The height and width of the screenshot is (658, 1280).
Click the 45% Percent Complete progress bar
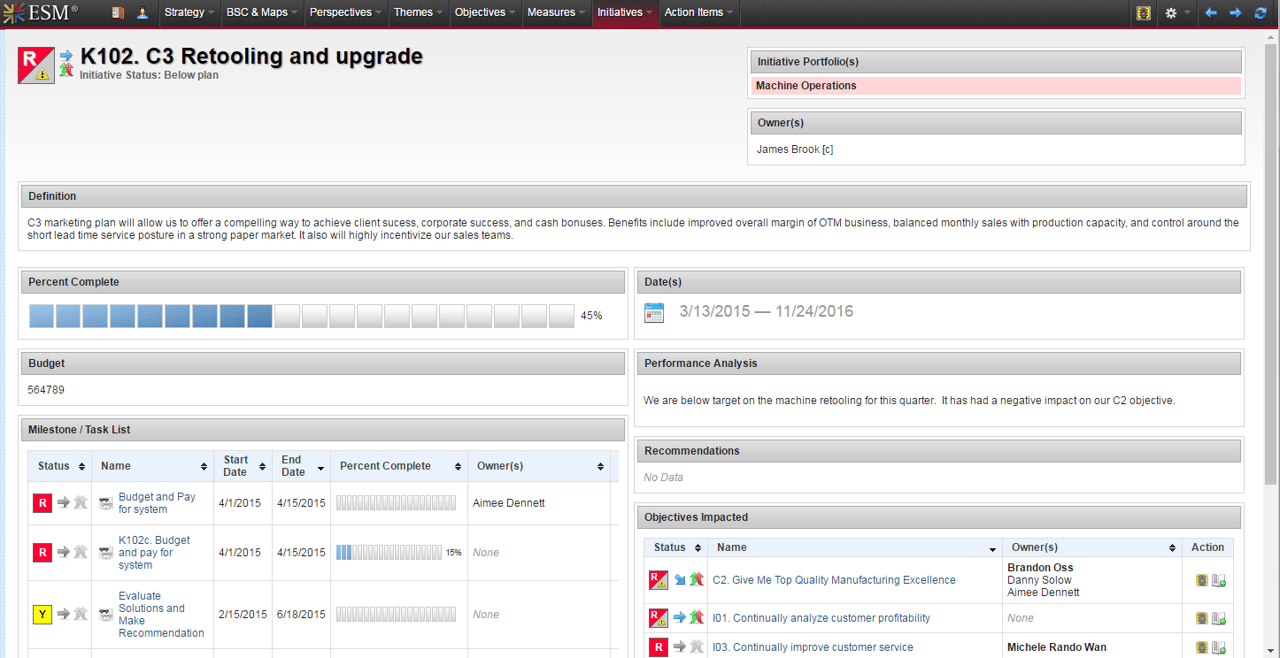pyautogui.click(x=301, y=316)
